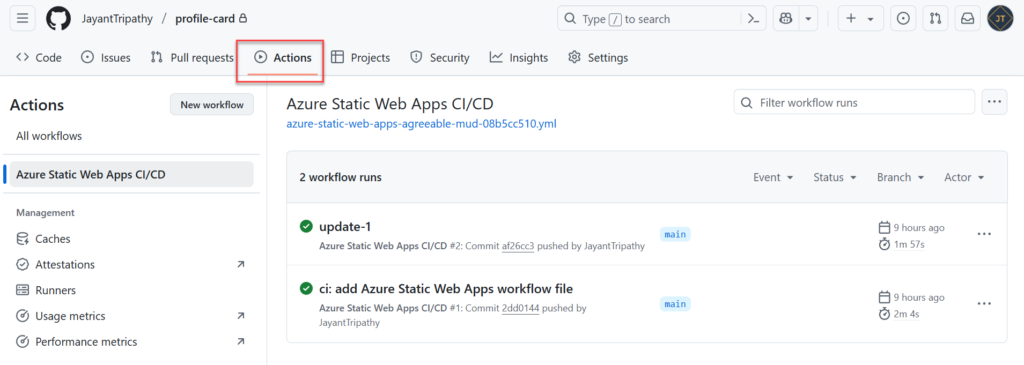Screen dimensions: 1024x365
Task: Open GitHub Copilot chat icon
Action: click(786, 19)
